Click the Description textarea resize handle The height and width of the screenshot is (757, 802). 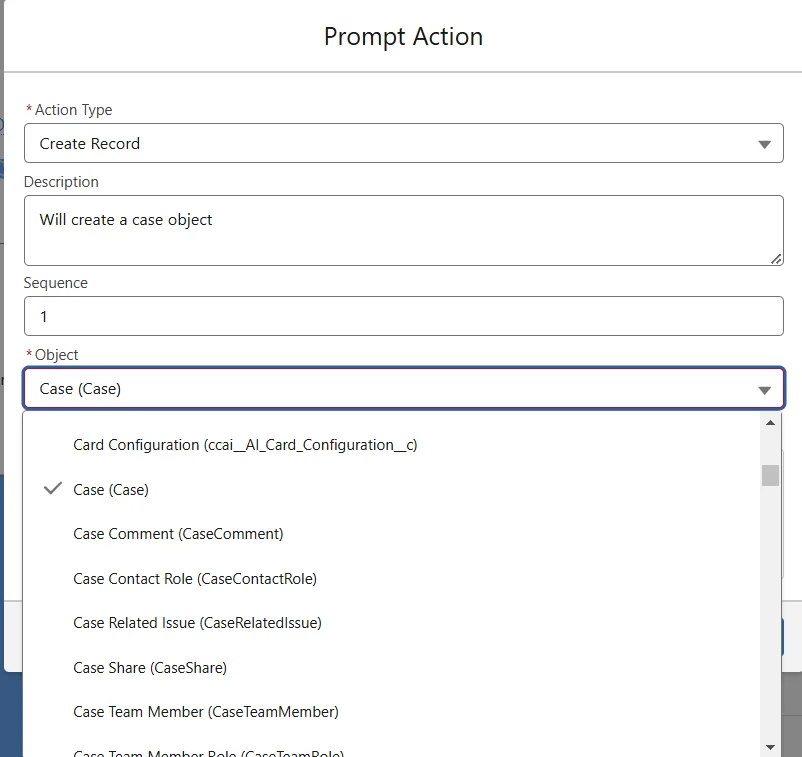pos(776,259)
